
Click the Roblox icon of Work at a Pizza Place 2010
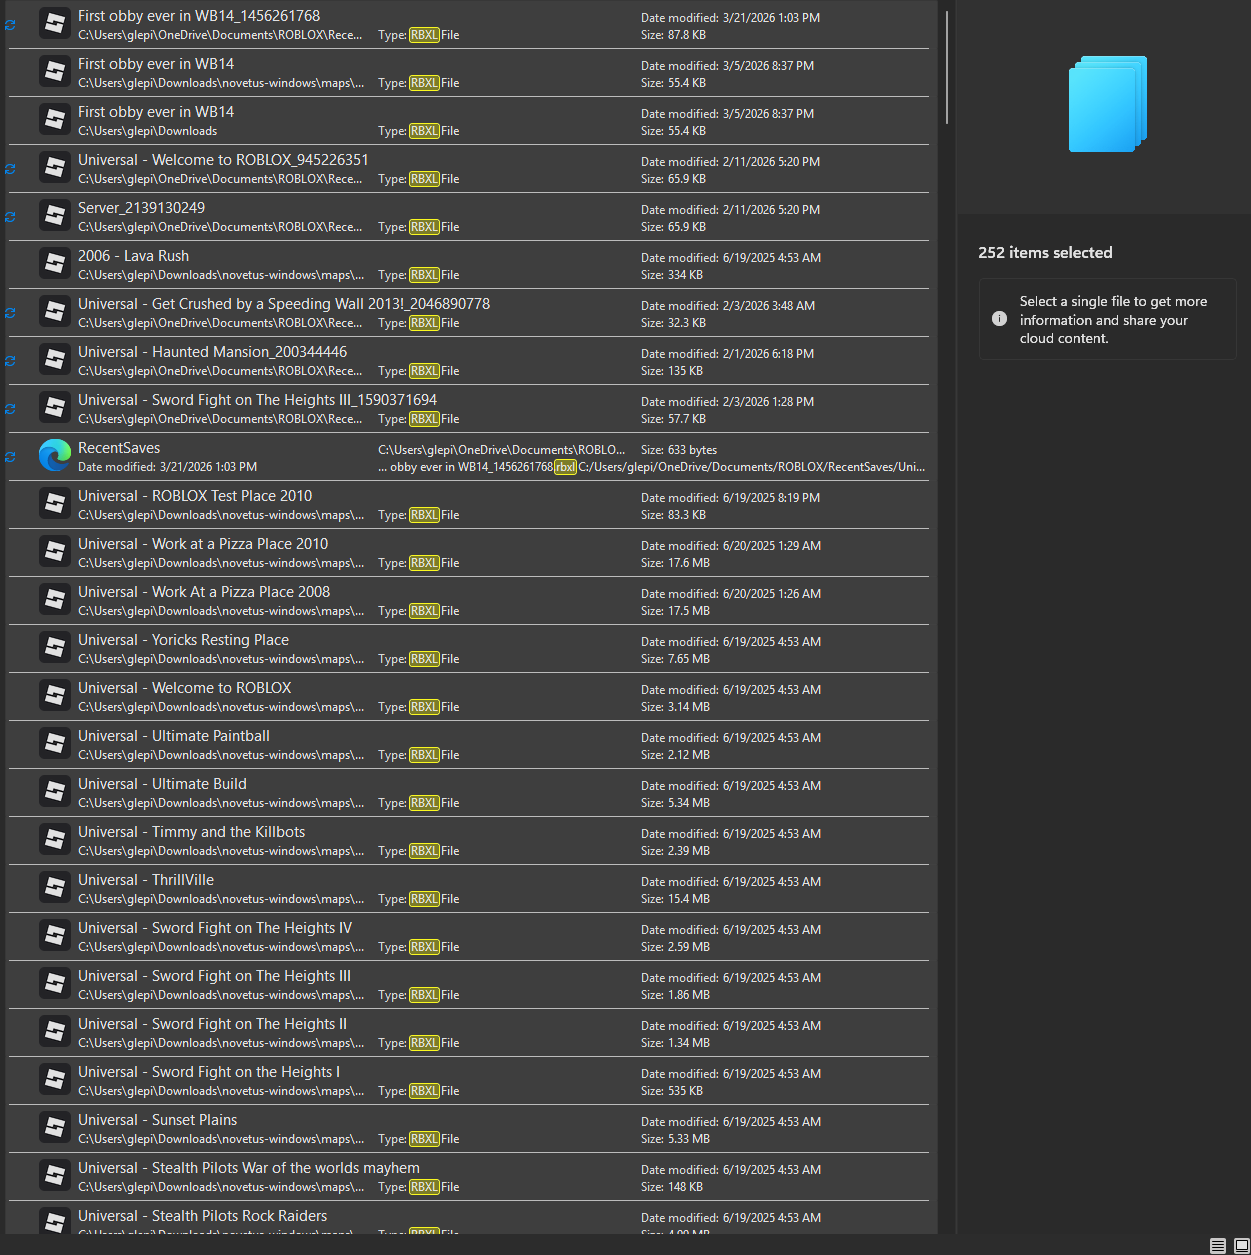pyautogui.click(x=55, y=552)
